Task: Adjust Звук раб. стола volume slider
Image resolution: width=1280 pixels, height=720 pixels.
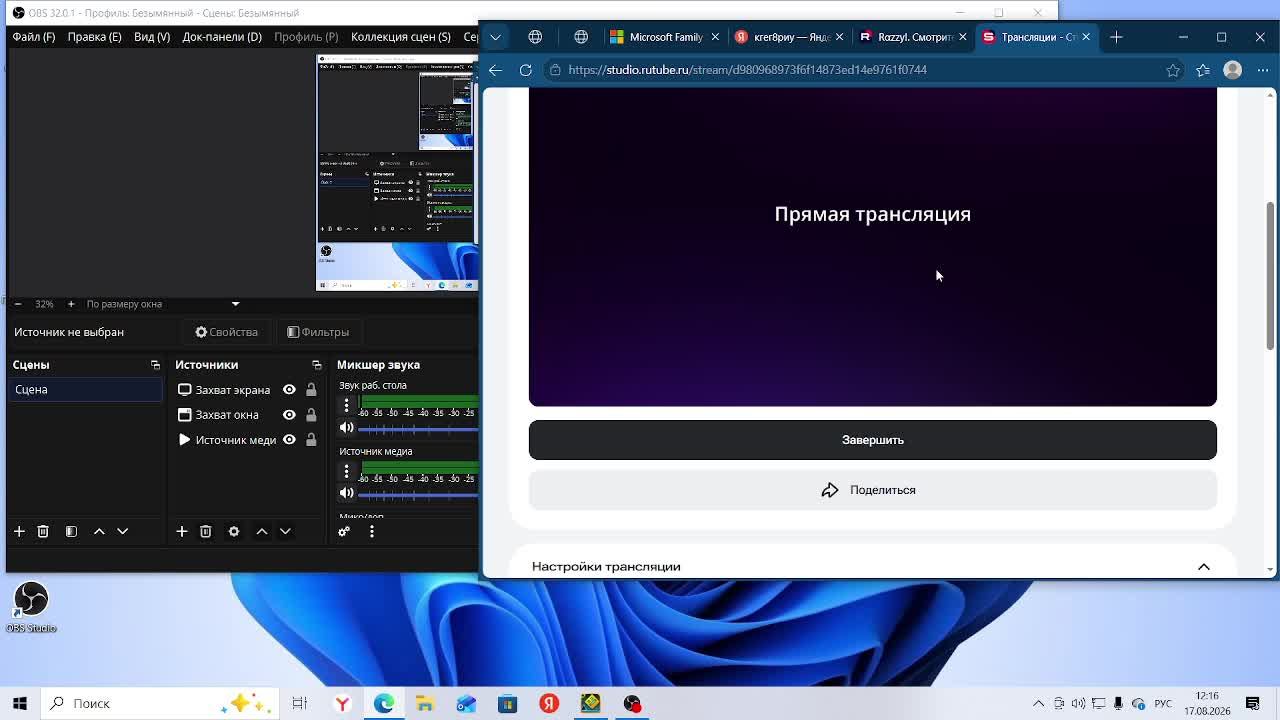Action: 418,429
